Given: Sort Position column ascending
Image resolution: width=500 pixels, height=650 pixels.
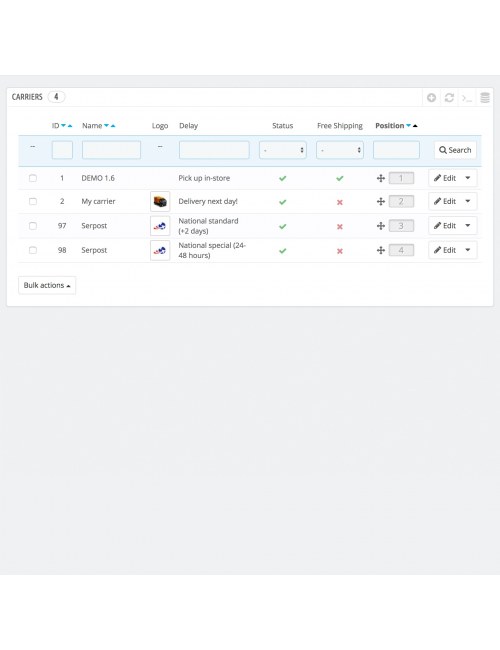Looking at the screenshot, I should (x=415, y=126).
